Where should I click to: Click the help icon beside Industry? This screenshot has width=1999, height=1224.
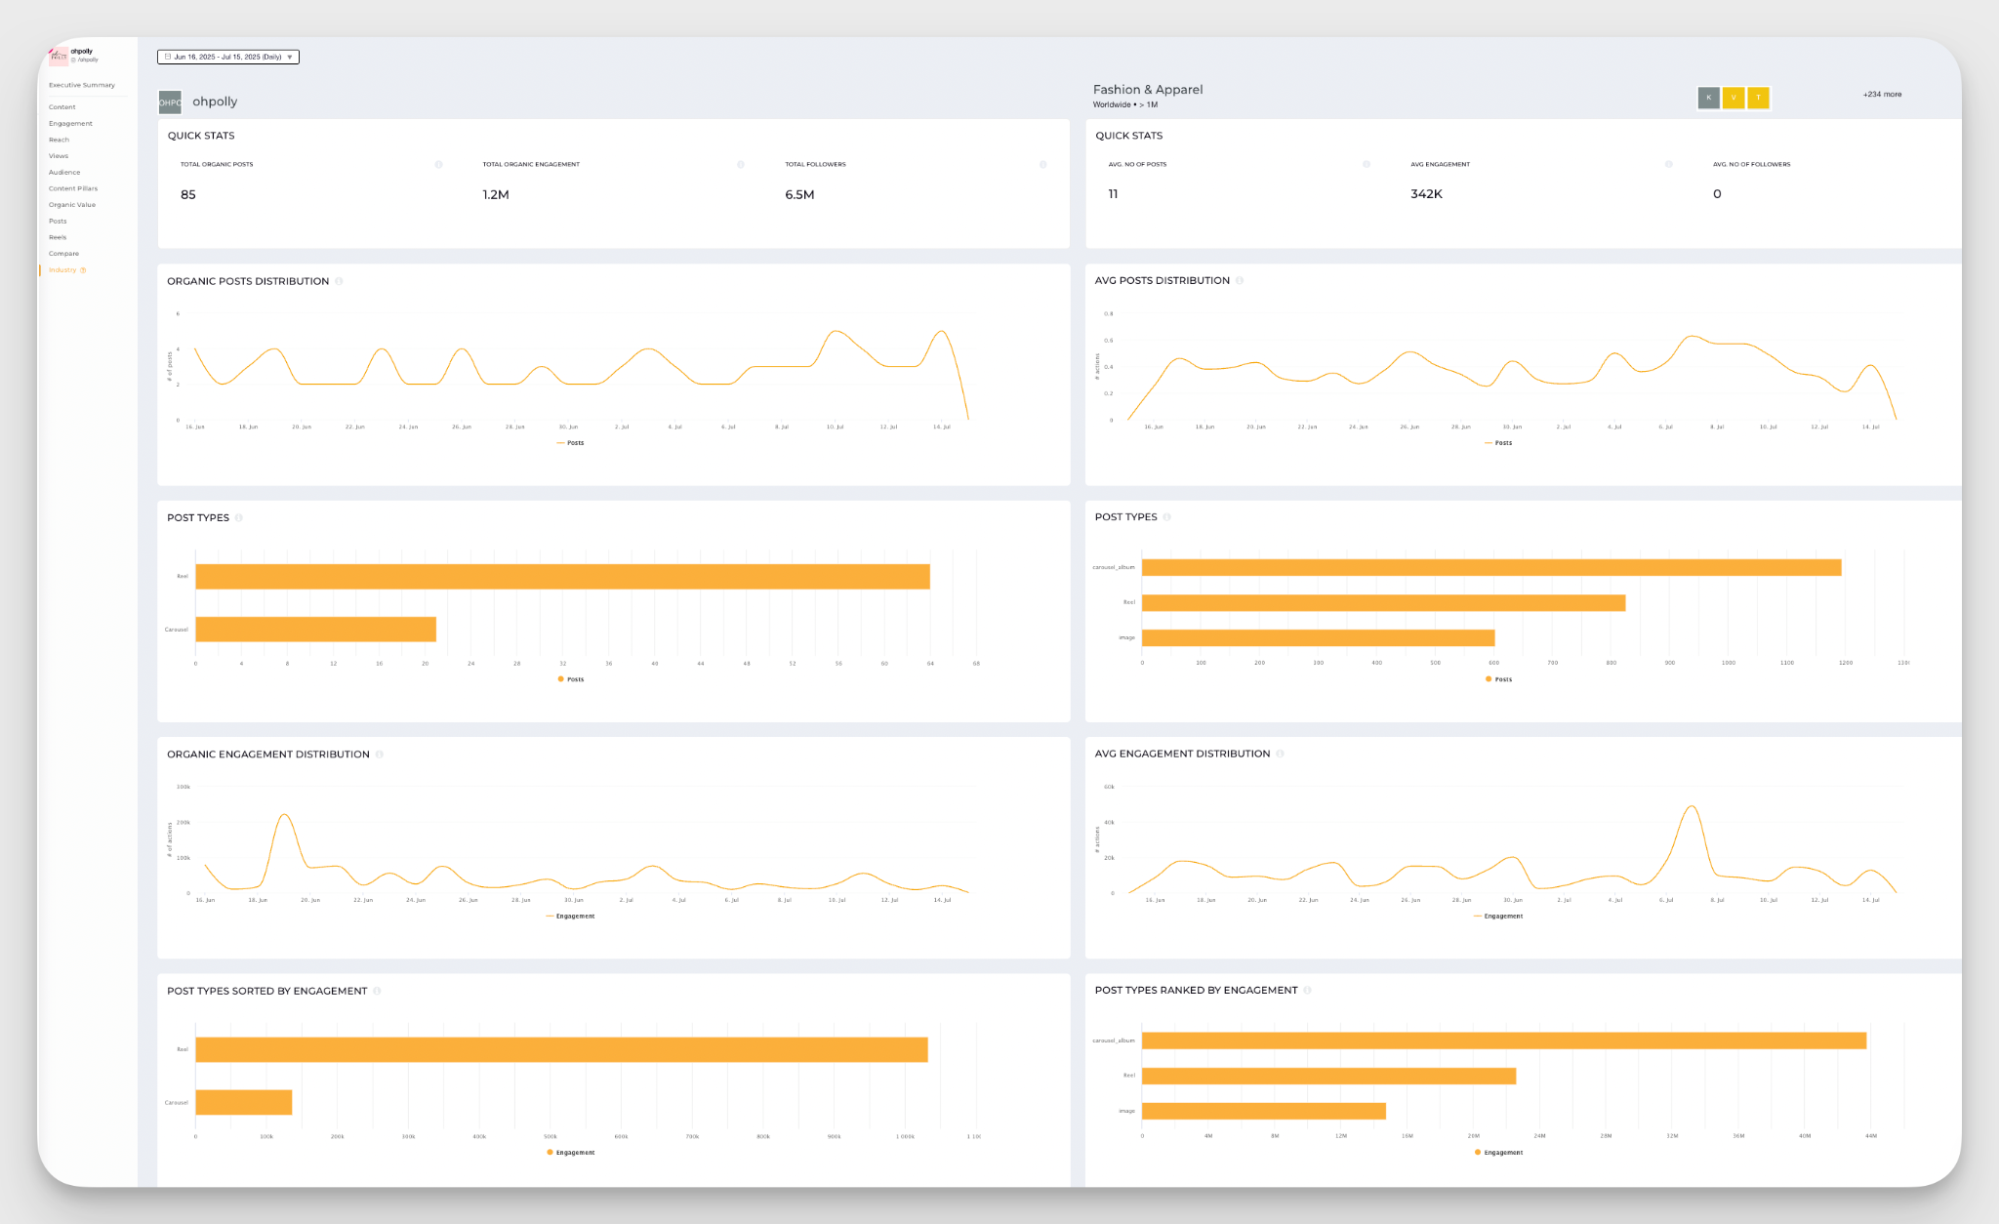tap(83, 270)
